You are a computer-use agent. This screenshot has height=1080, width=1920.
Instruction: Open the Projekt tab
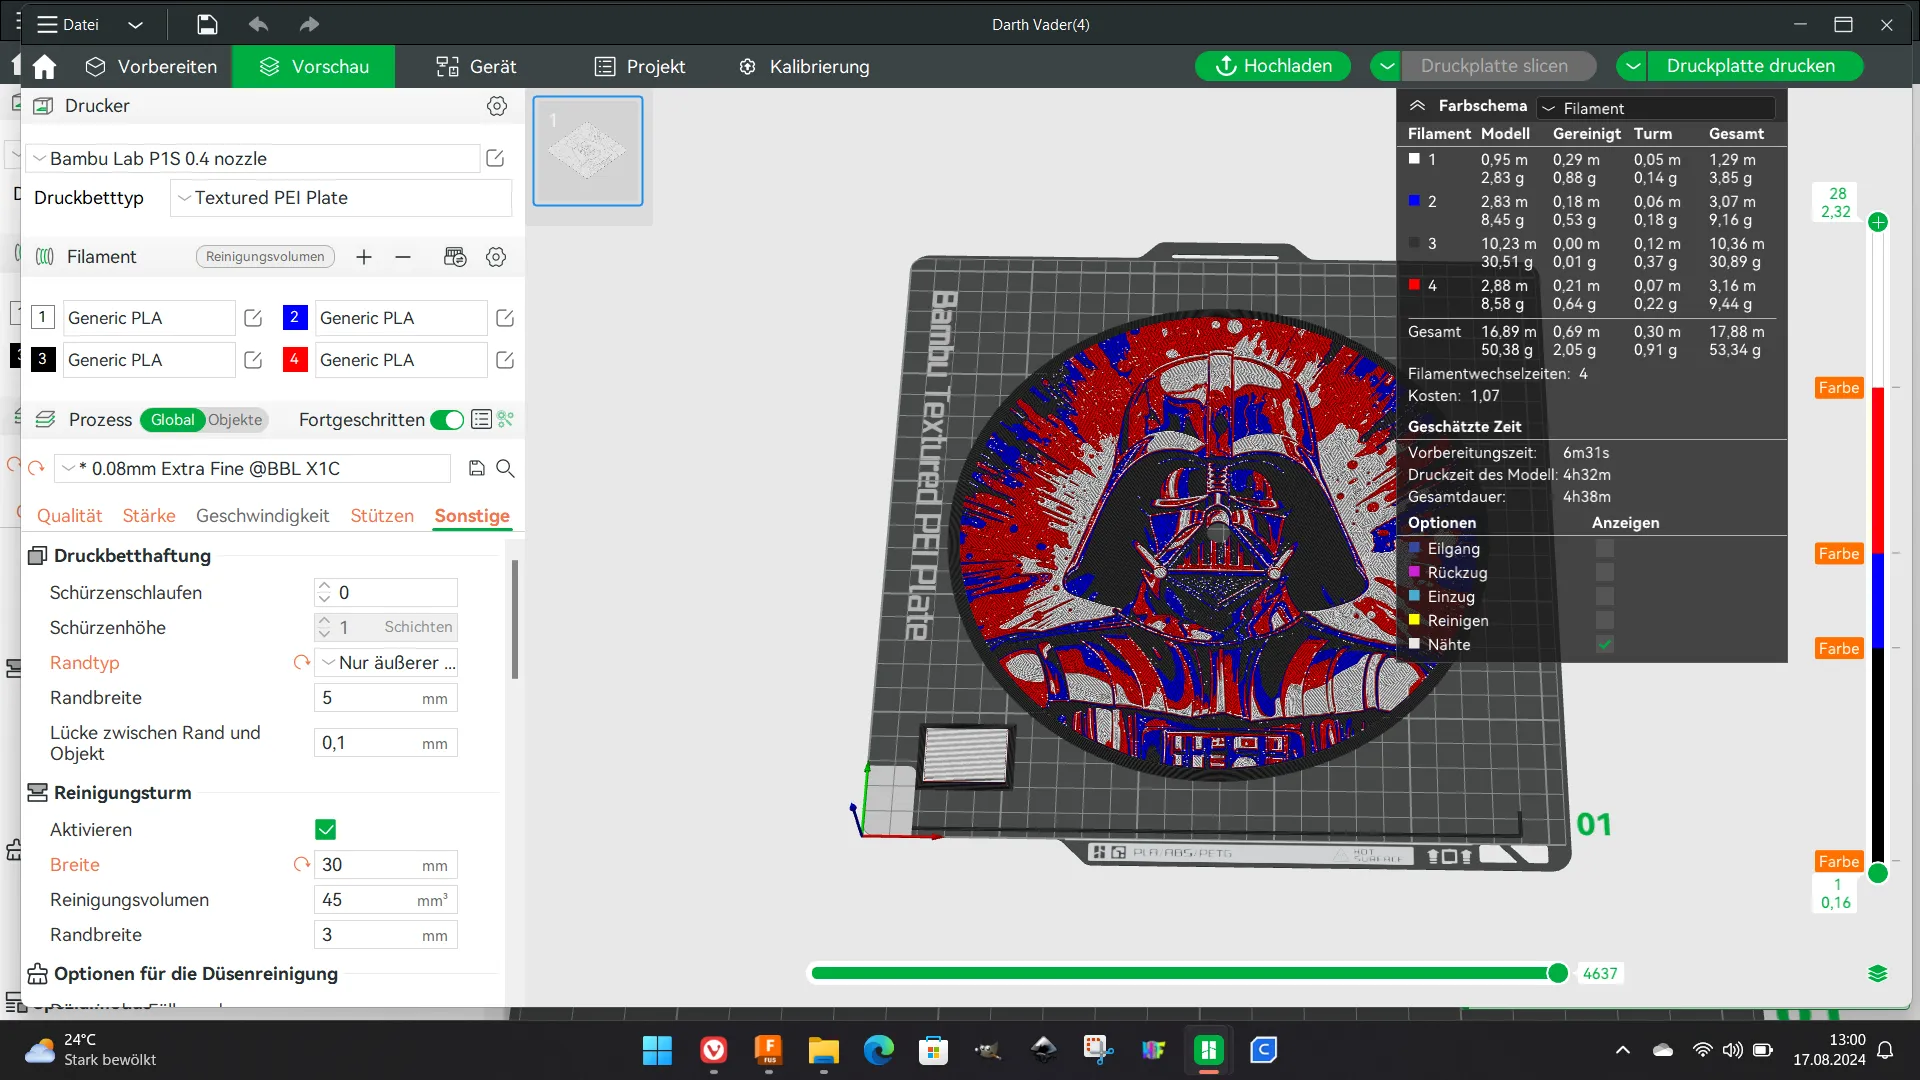point(640,67)
